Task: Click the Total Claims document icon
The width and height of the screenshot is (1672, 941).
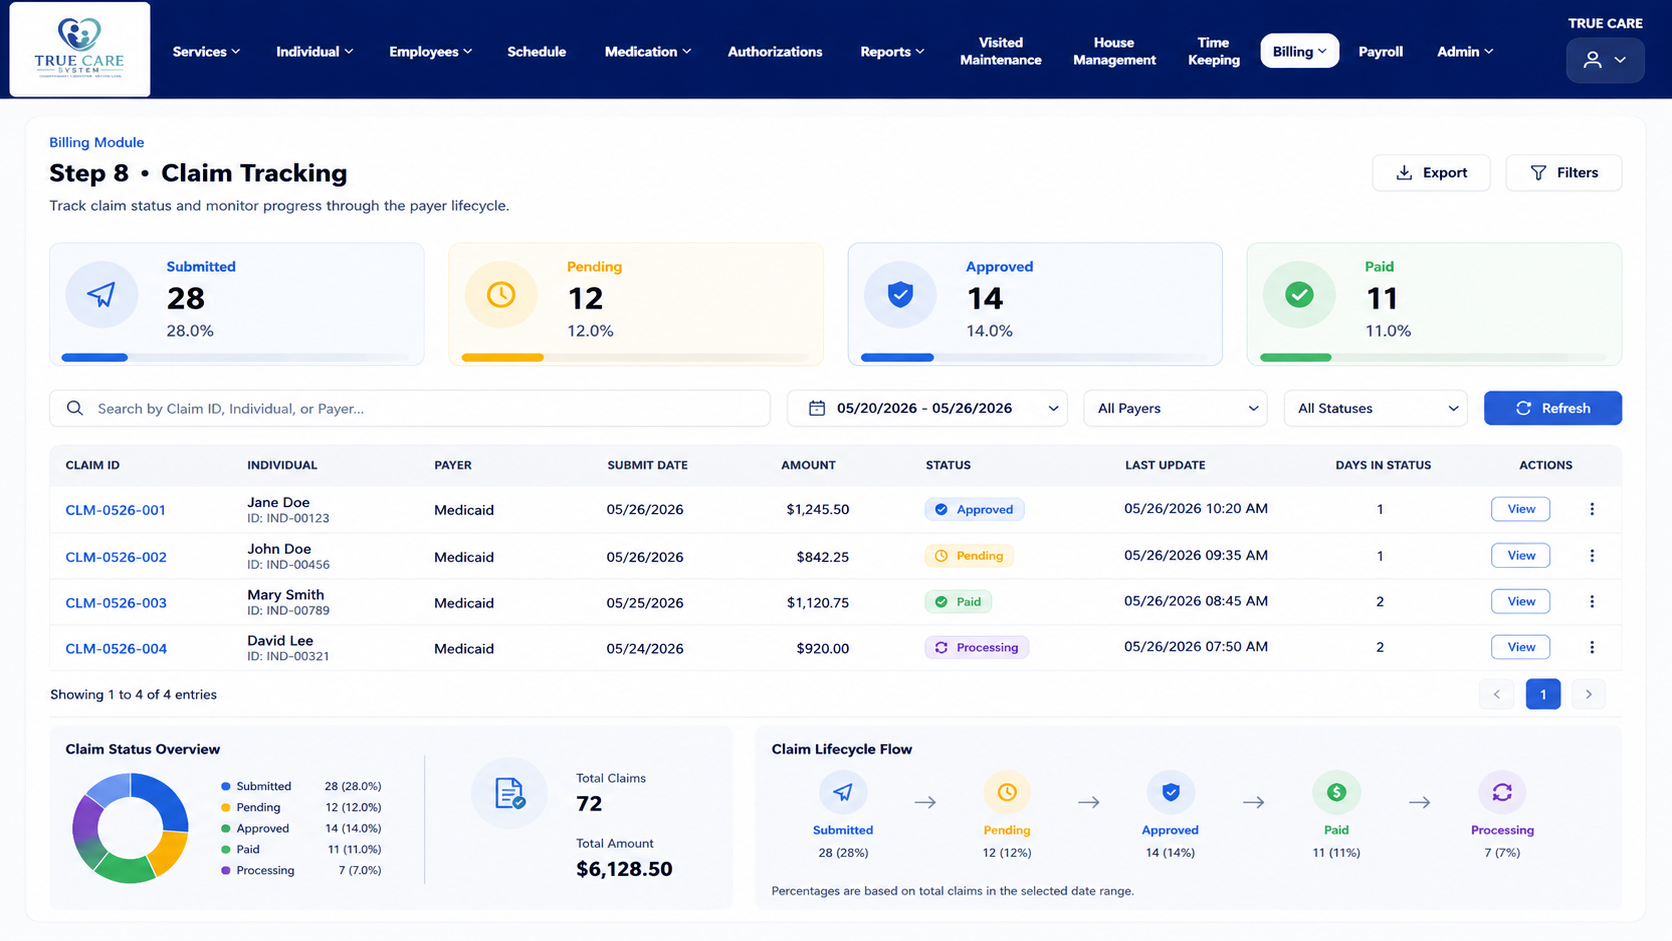Action: [509, 793]
